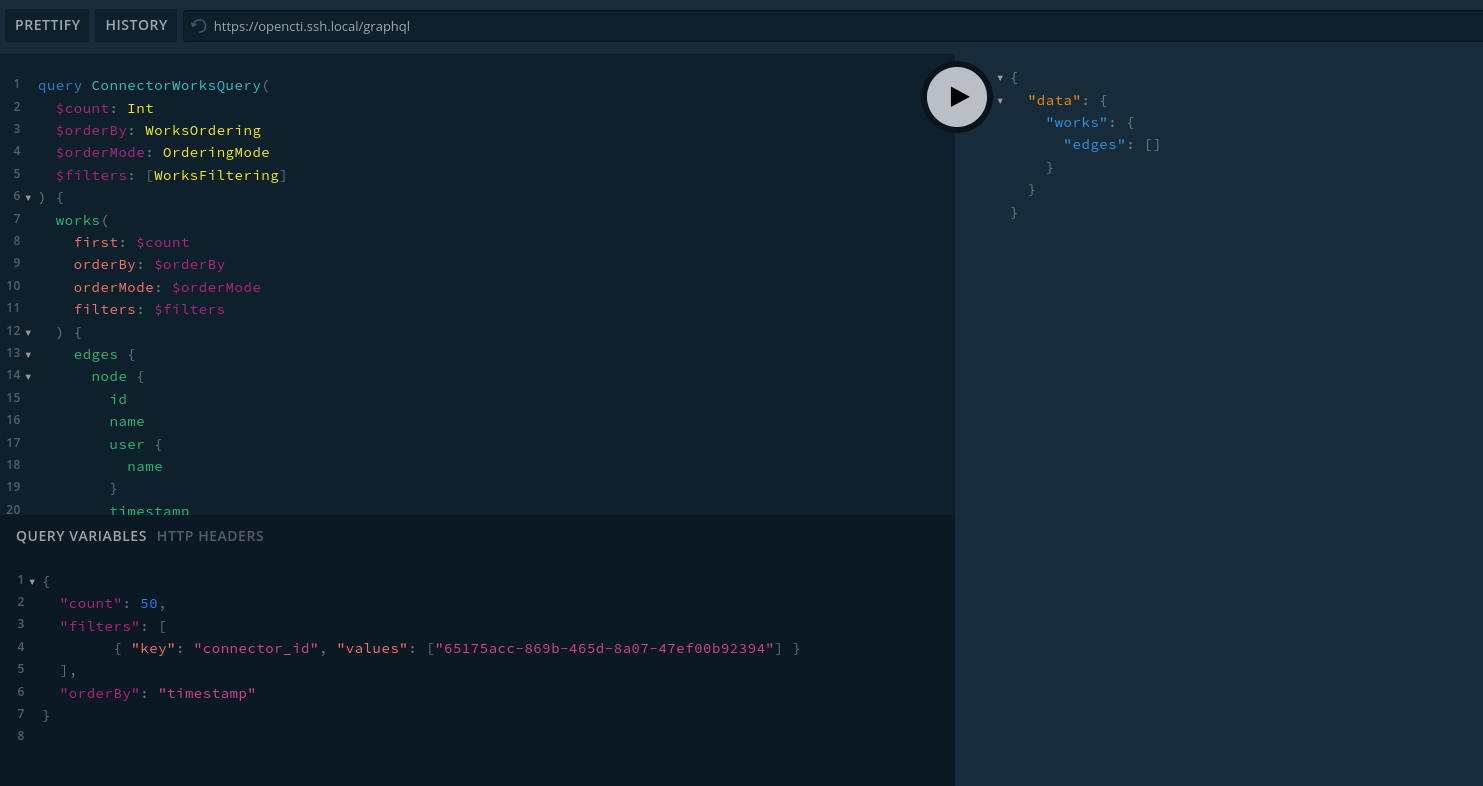Screen dimensions: 1483x786
Task: Click the reload schema icon beside the URL
Action: 199,26
